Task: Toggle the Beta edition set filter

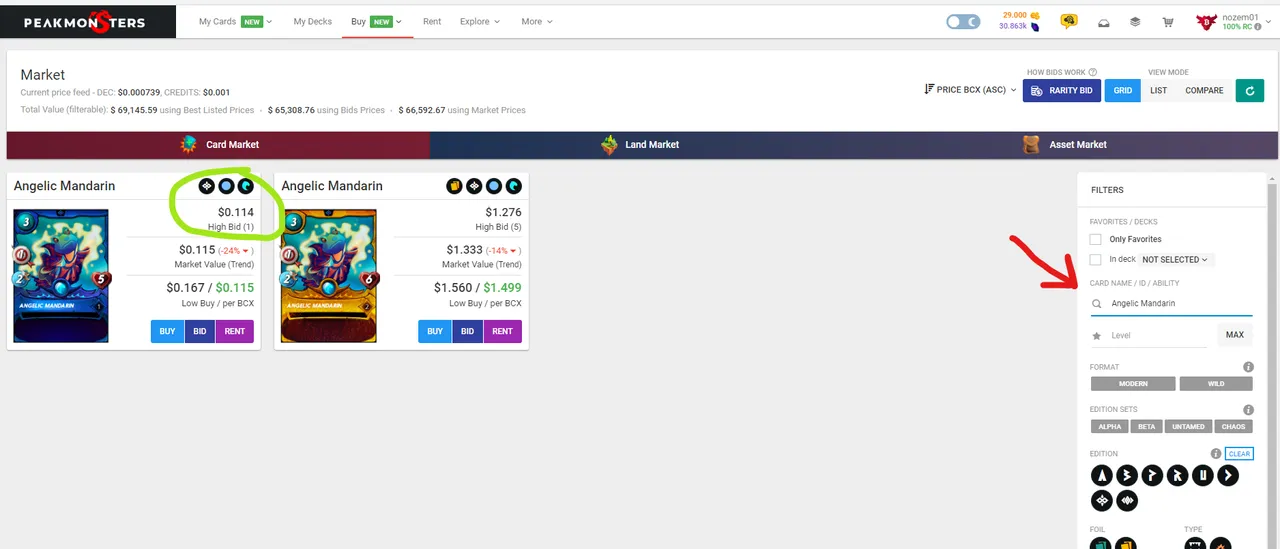Action: coord(1146,426)
